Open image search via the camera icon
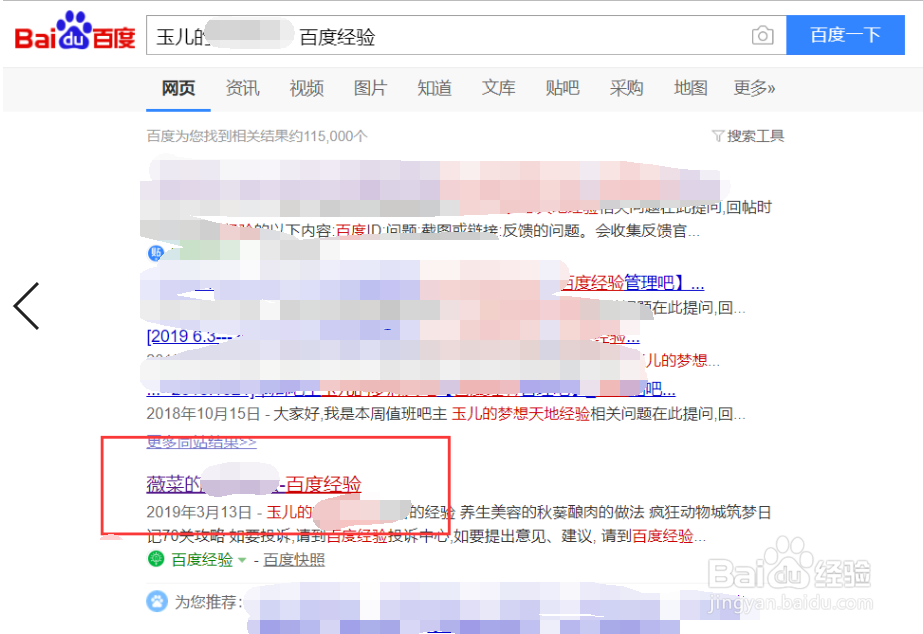This screenshot has height=634, width=923. (763, 34)
